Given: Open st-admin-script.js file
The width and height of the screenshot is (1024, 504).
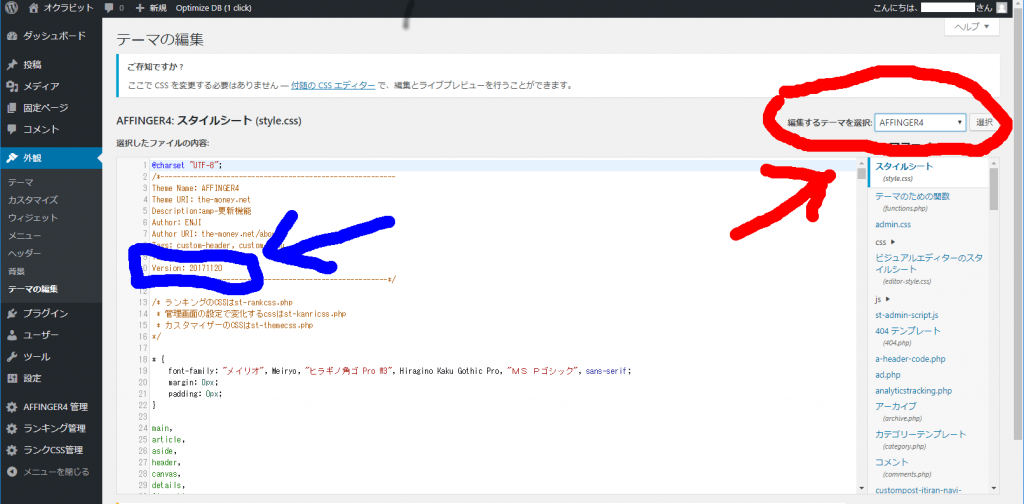Looking at the screenshot, I should point(906,315).
